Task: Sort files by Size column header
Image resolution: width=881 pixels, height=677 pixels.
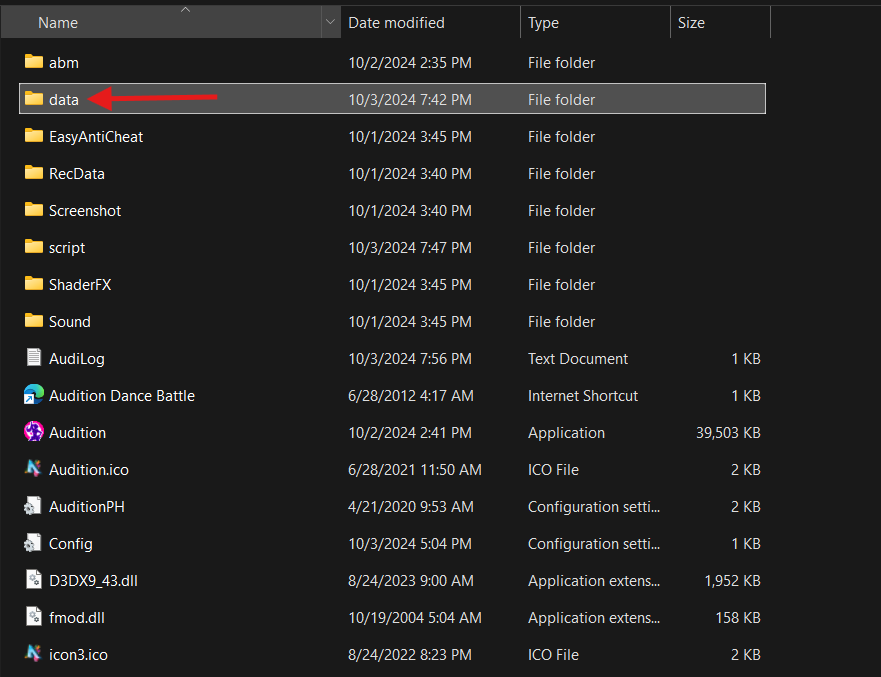Action: pyautogui.click(x=691, y=22)
